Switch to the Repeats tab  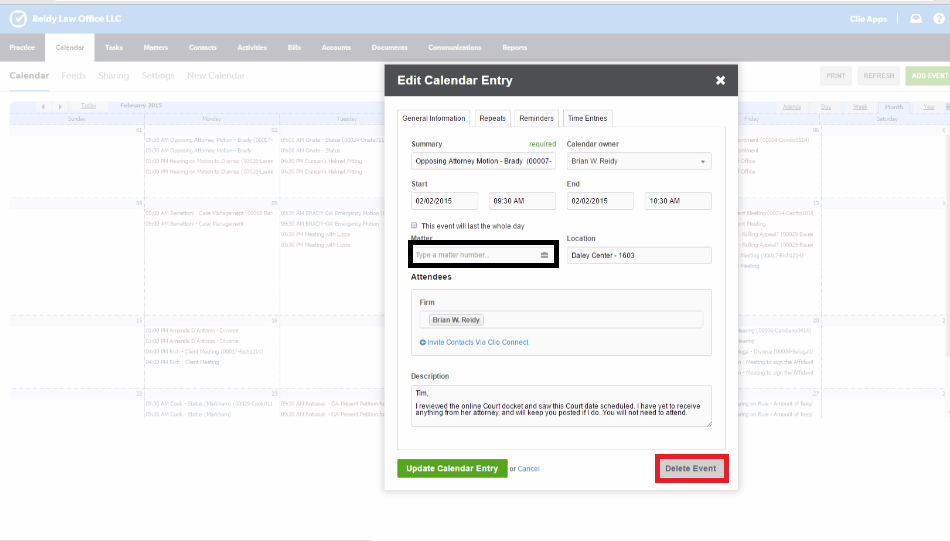pos(492,118)
